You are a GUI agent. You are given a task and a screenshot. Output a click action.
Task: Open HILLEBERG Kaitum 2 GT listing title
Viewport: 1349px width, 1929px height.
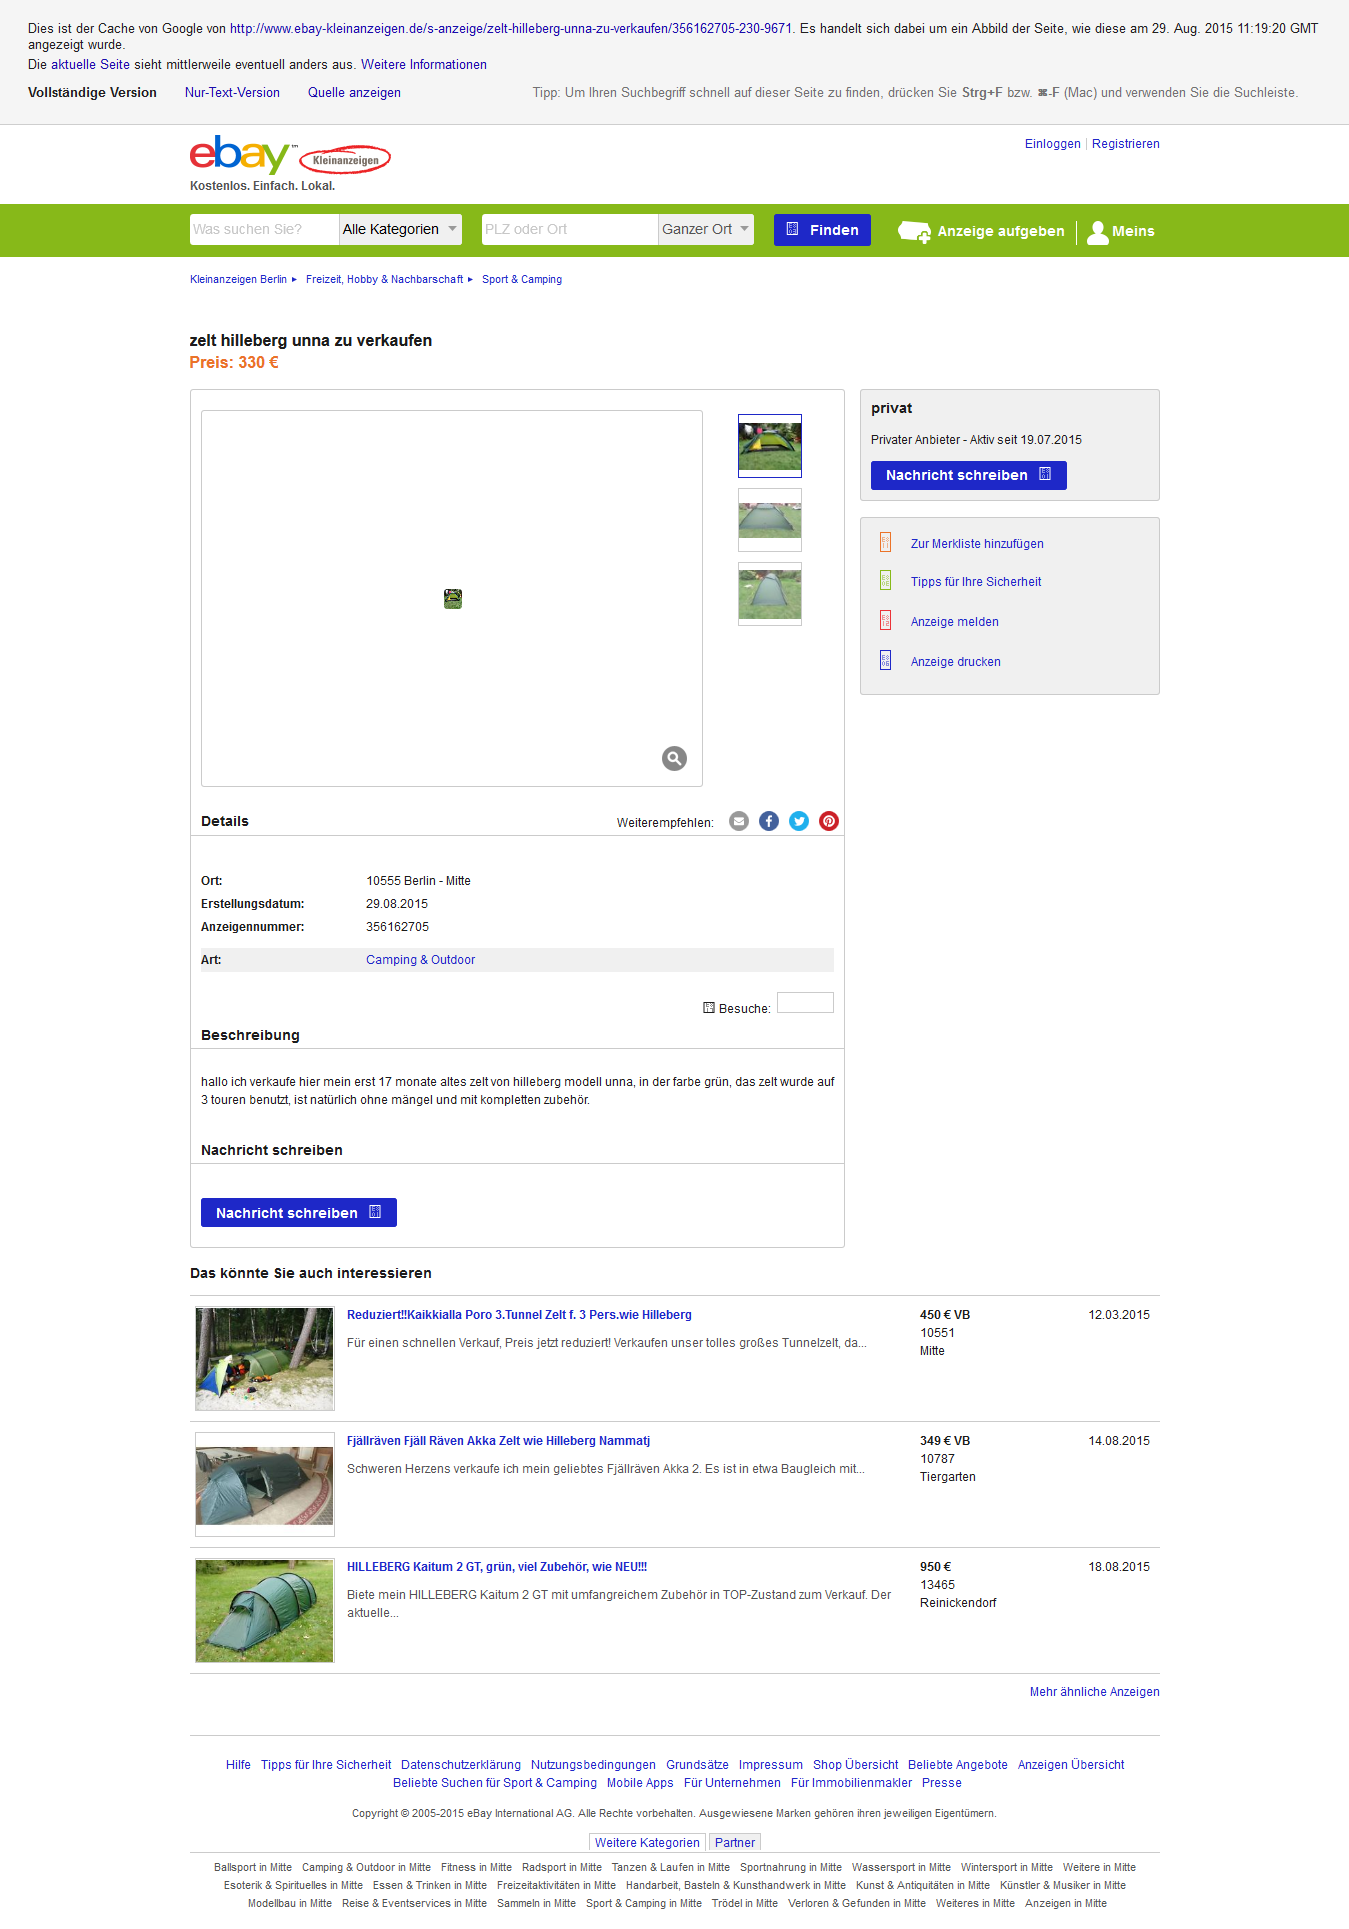pyautogui.click(x=497, y=1566)
